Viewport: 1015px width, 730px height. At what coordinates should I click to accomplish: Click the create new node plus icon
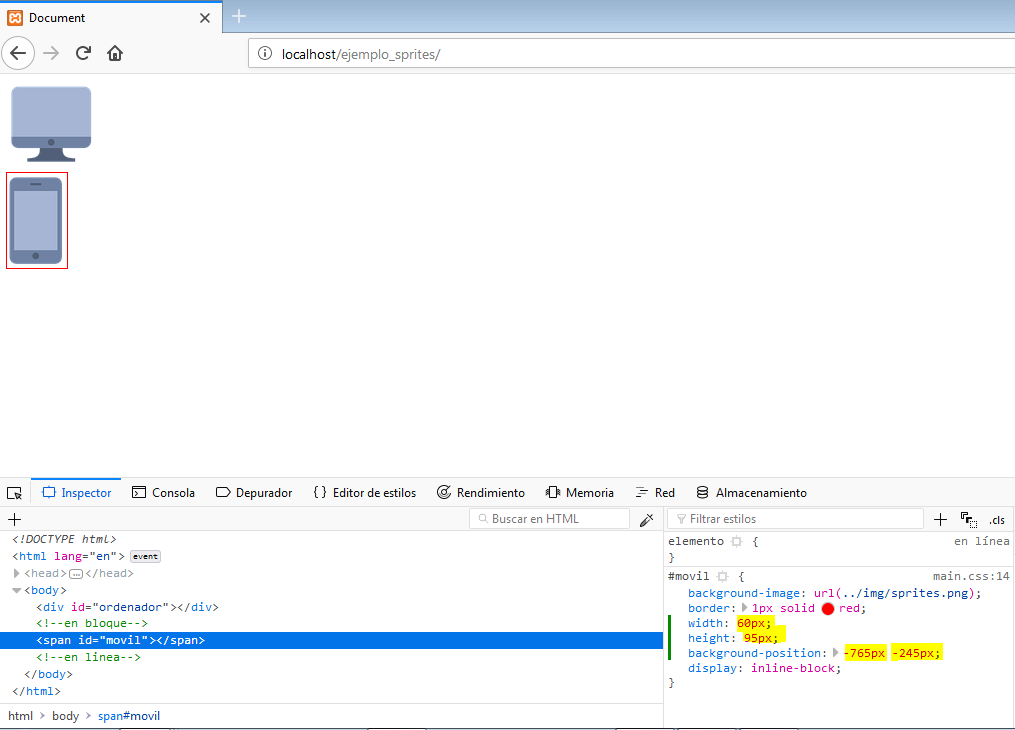14,519
